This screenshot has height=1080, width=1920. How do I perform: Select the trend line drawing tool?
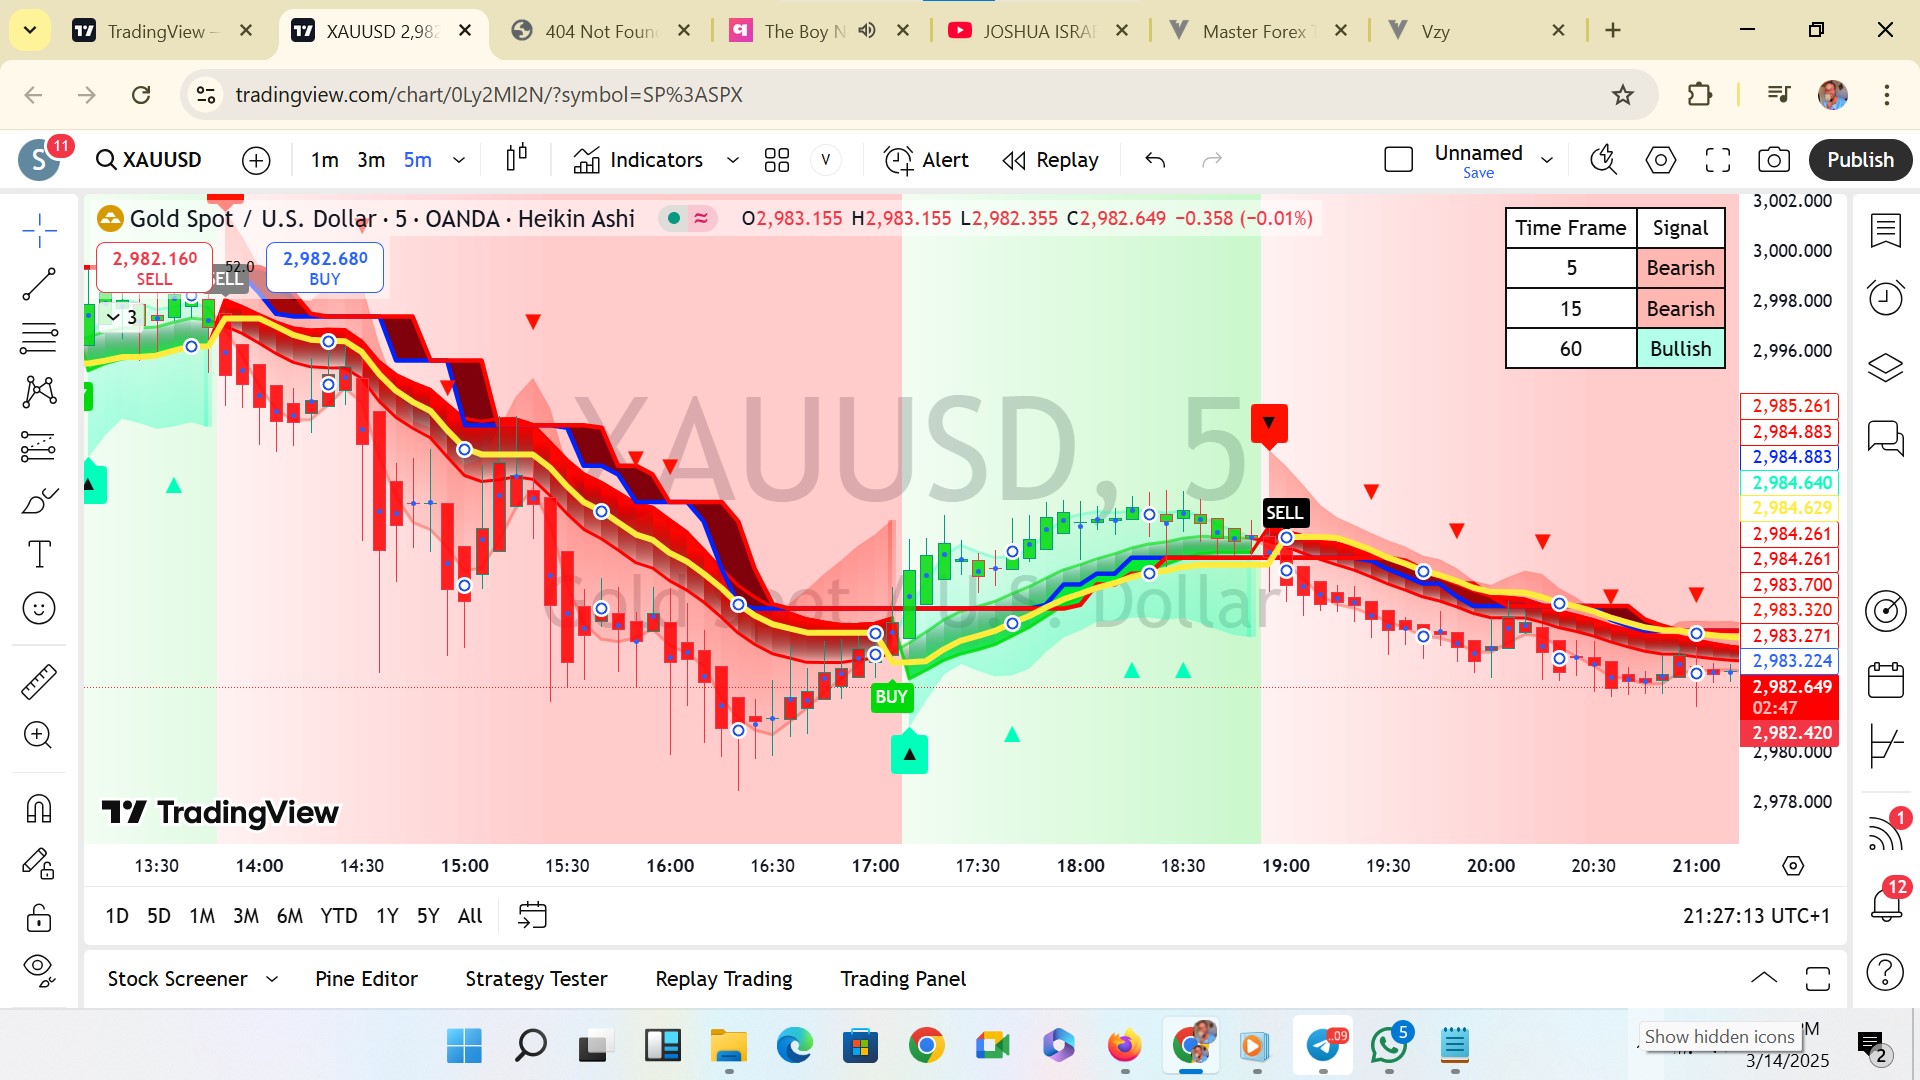point(39,284)
